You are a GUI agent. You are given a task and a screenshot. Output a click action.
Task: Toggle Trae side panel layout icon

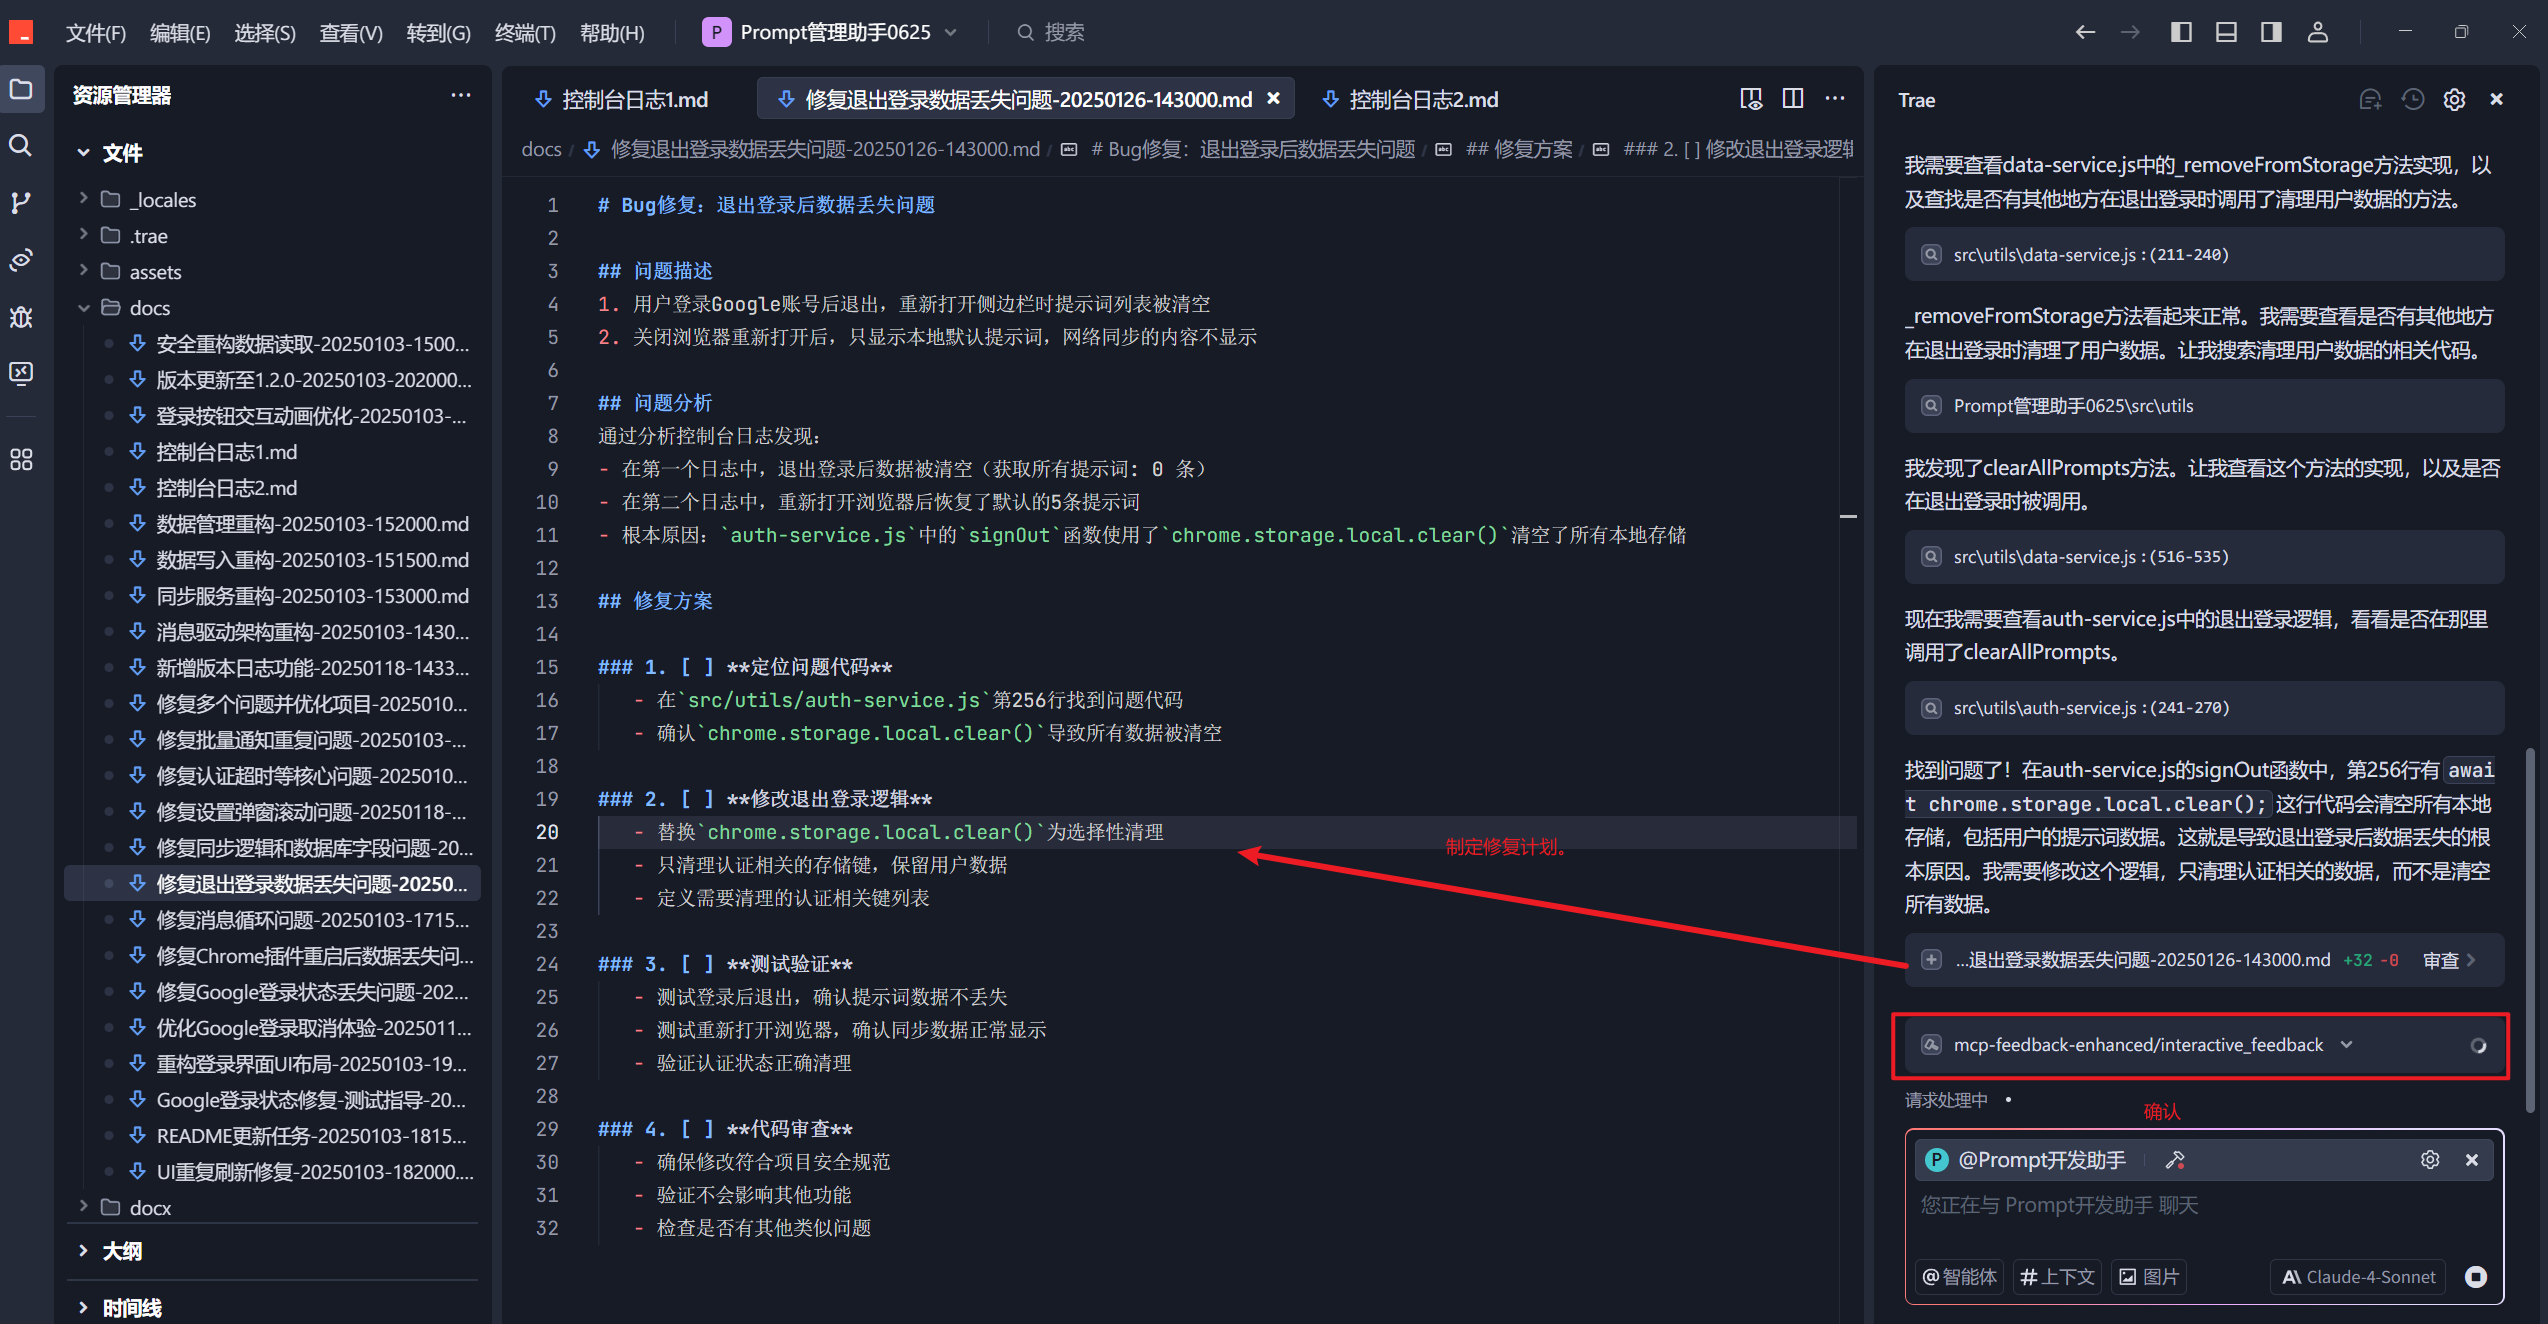pyautogui.click(x=2271, y=32)
